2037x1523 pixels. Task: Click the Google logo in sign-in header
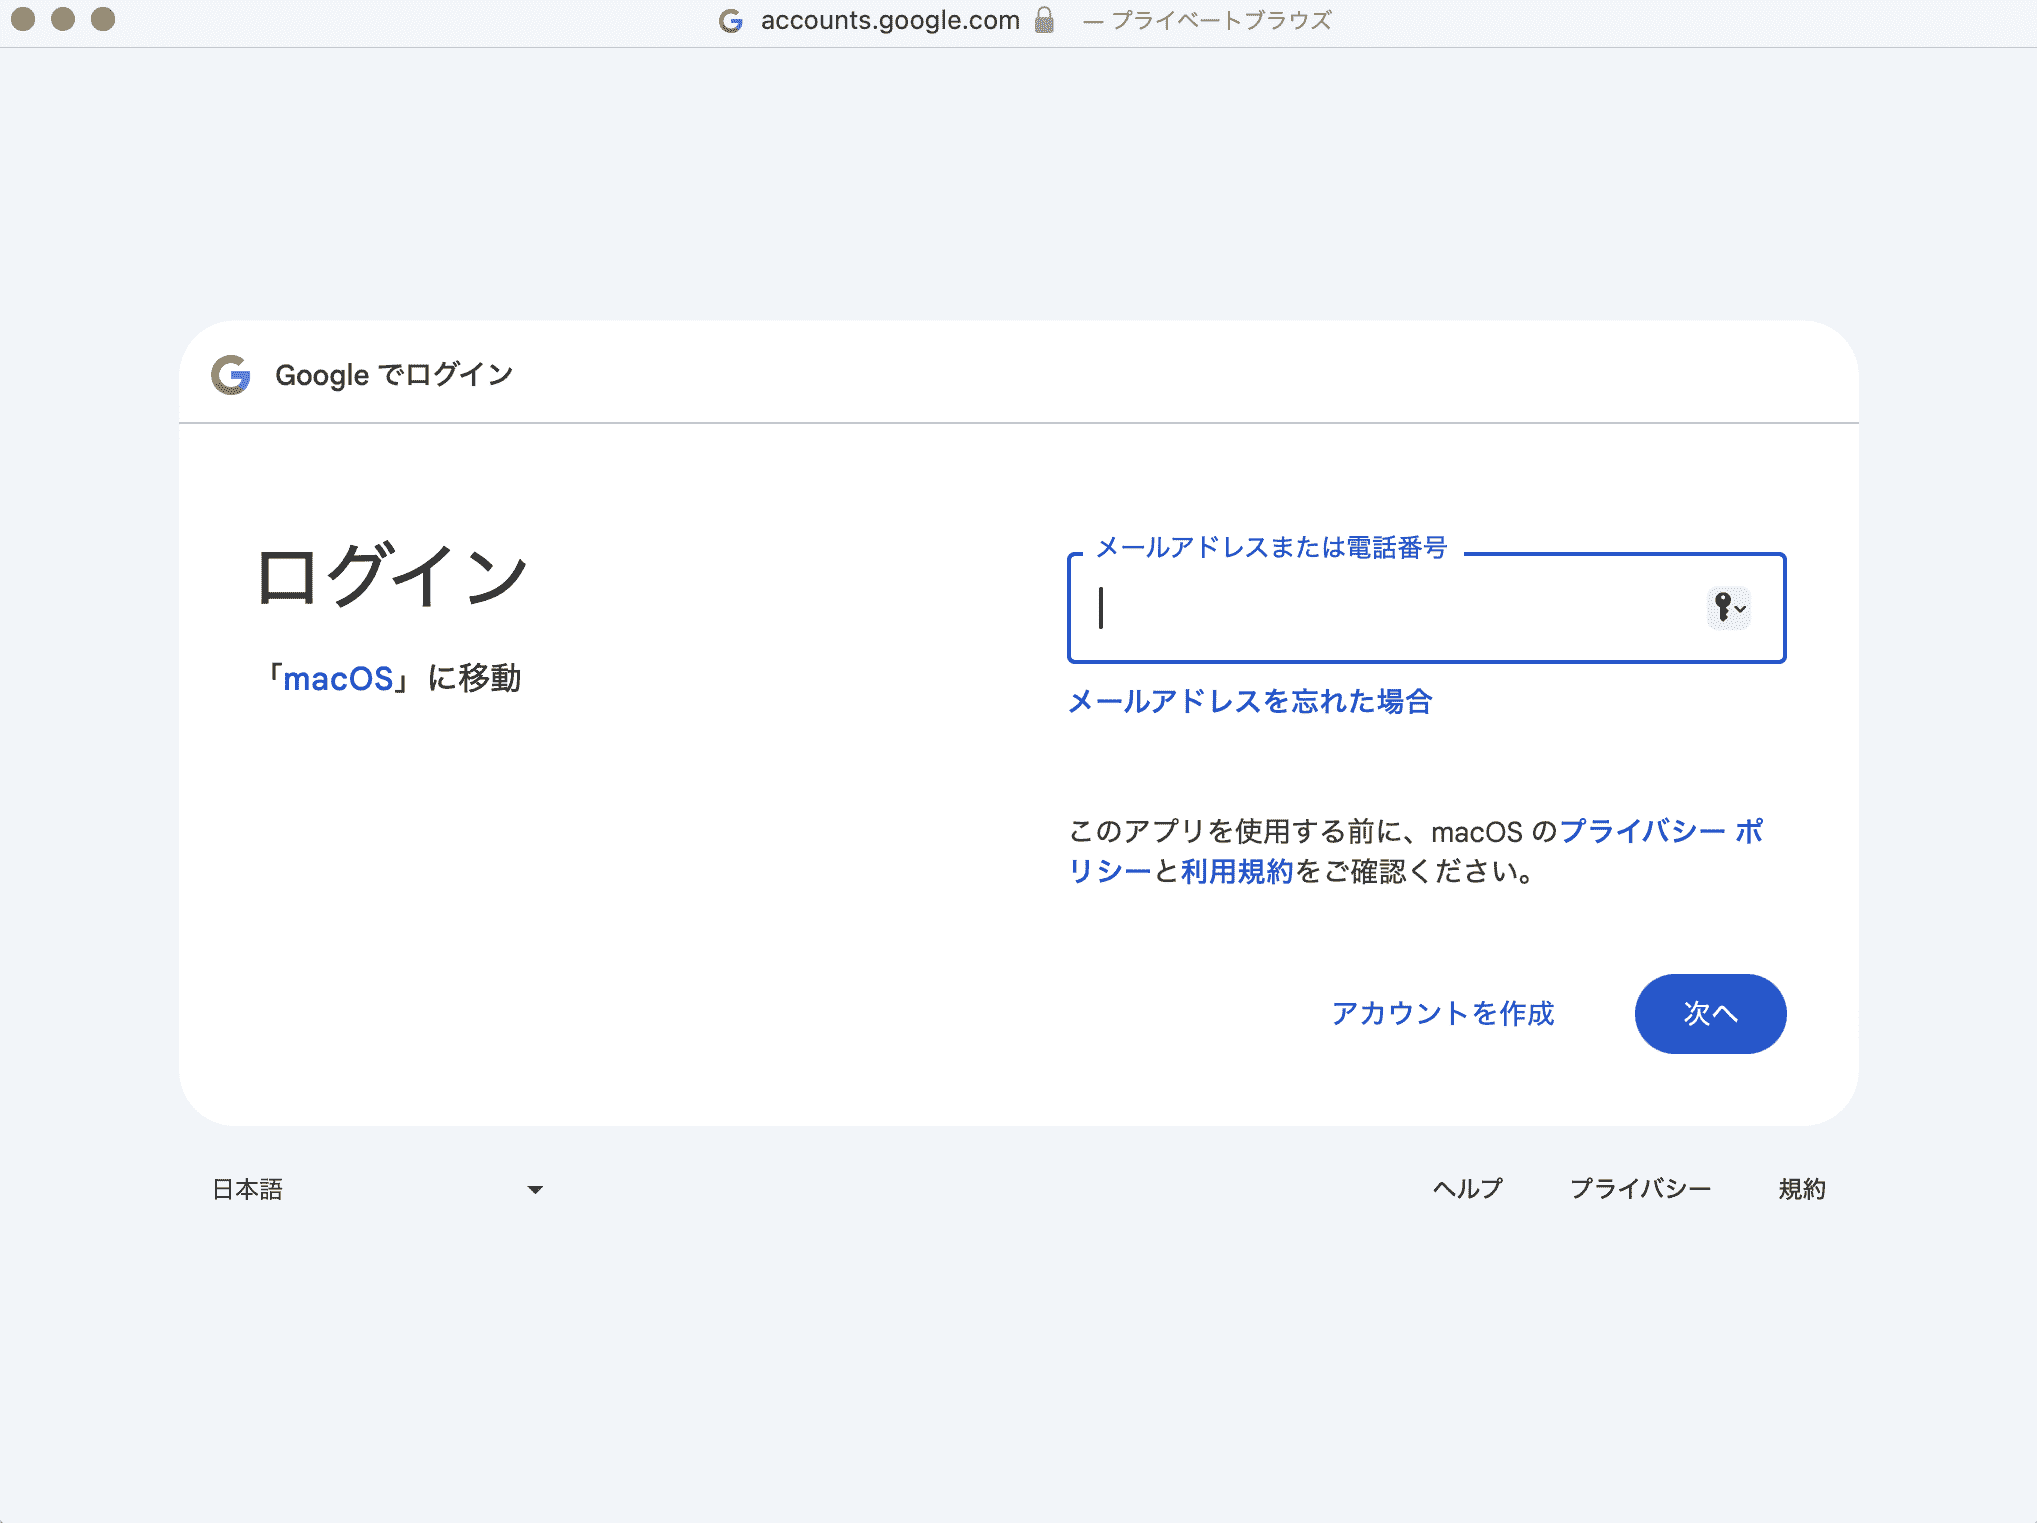[x=231, y=375]
